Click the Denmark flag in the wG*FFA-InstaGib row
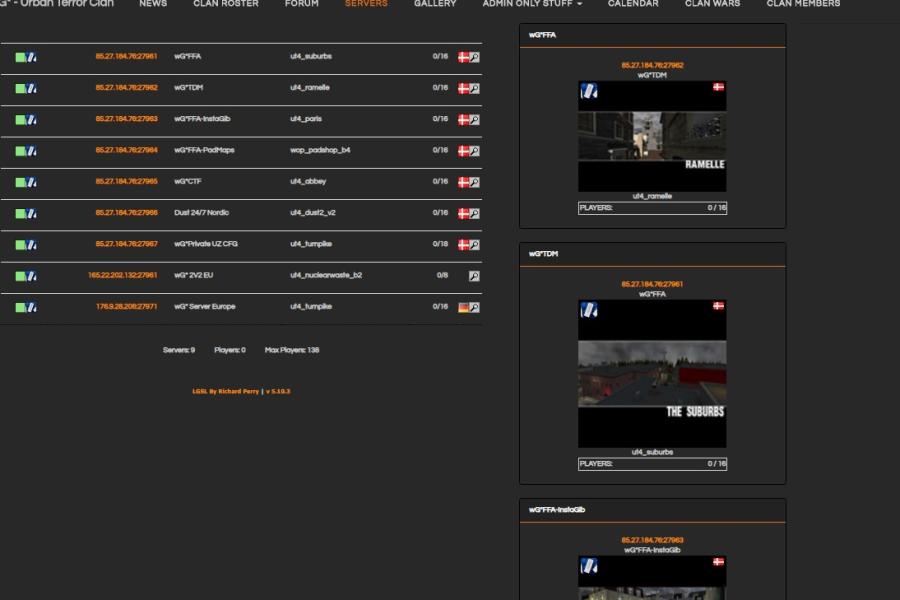The image size is (900, 600). click(x=463, y=119)
